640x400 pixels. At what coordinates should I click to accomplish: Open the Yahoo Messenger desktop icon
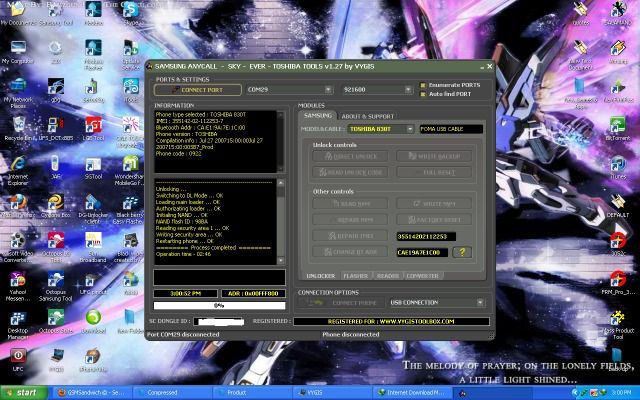pos(18,287)
